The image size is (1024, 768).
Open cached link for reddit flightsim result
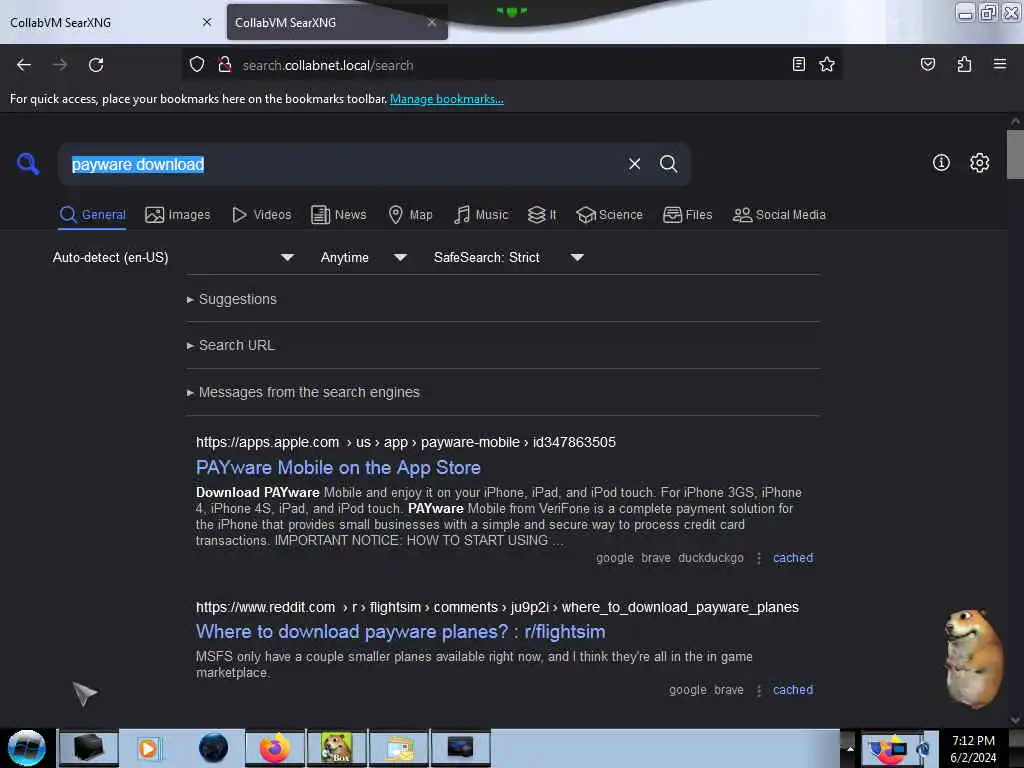[793, 690]
